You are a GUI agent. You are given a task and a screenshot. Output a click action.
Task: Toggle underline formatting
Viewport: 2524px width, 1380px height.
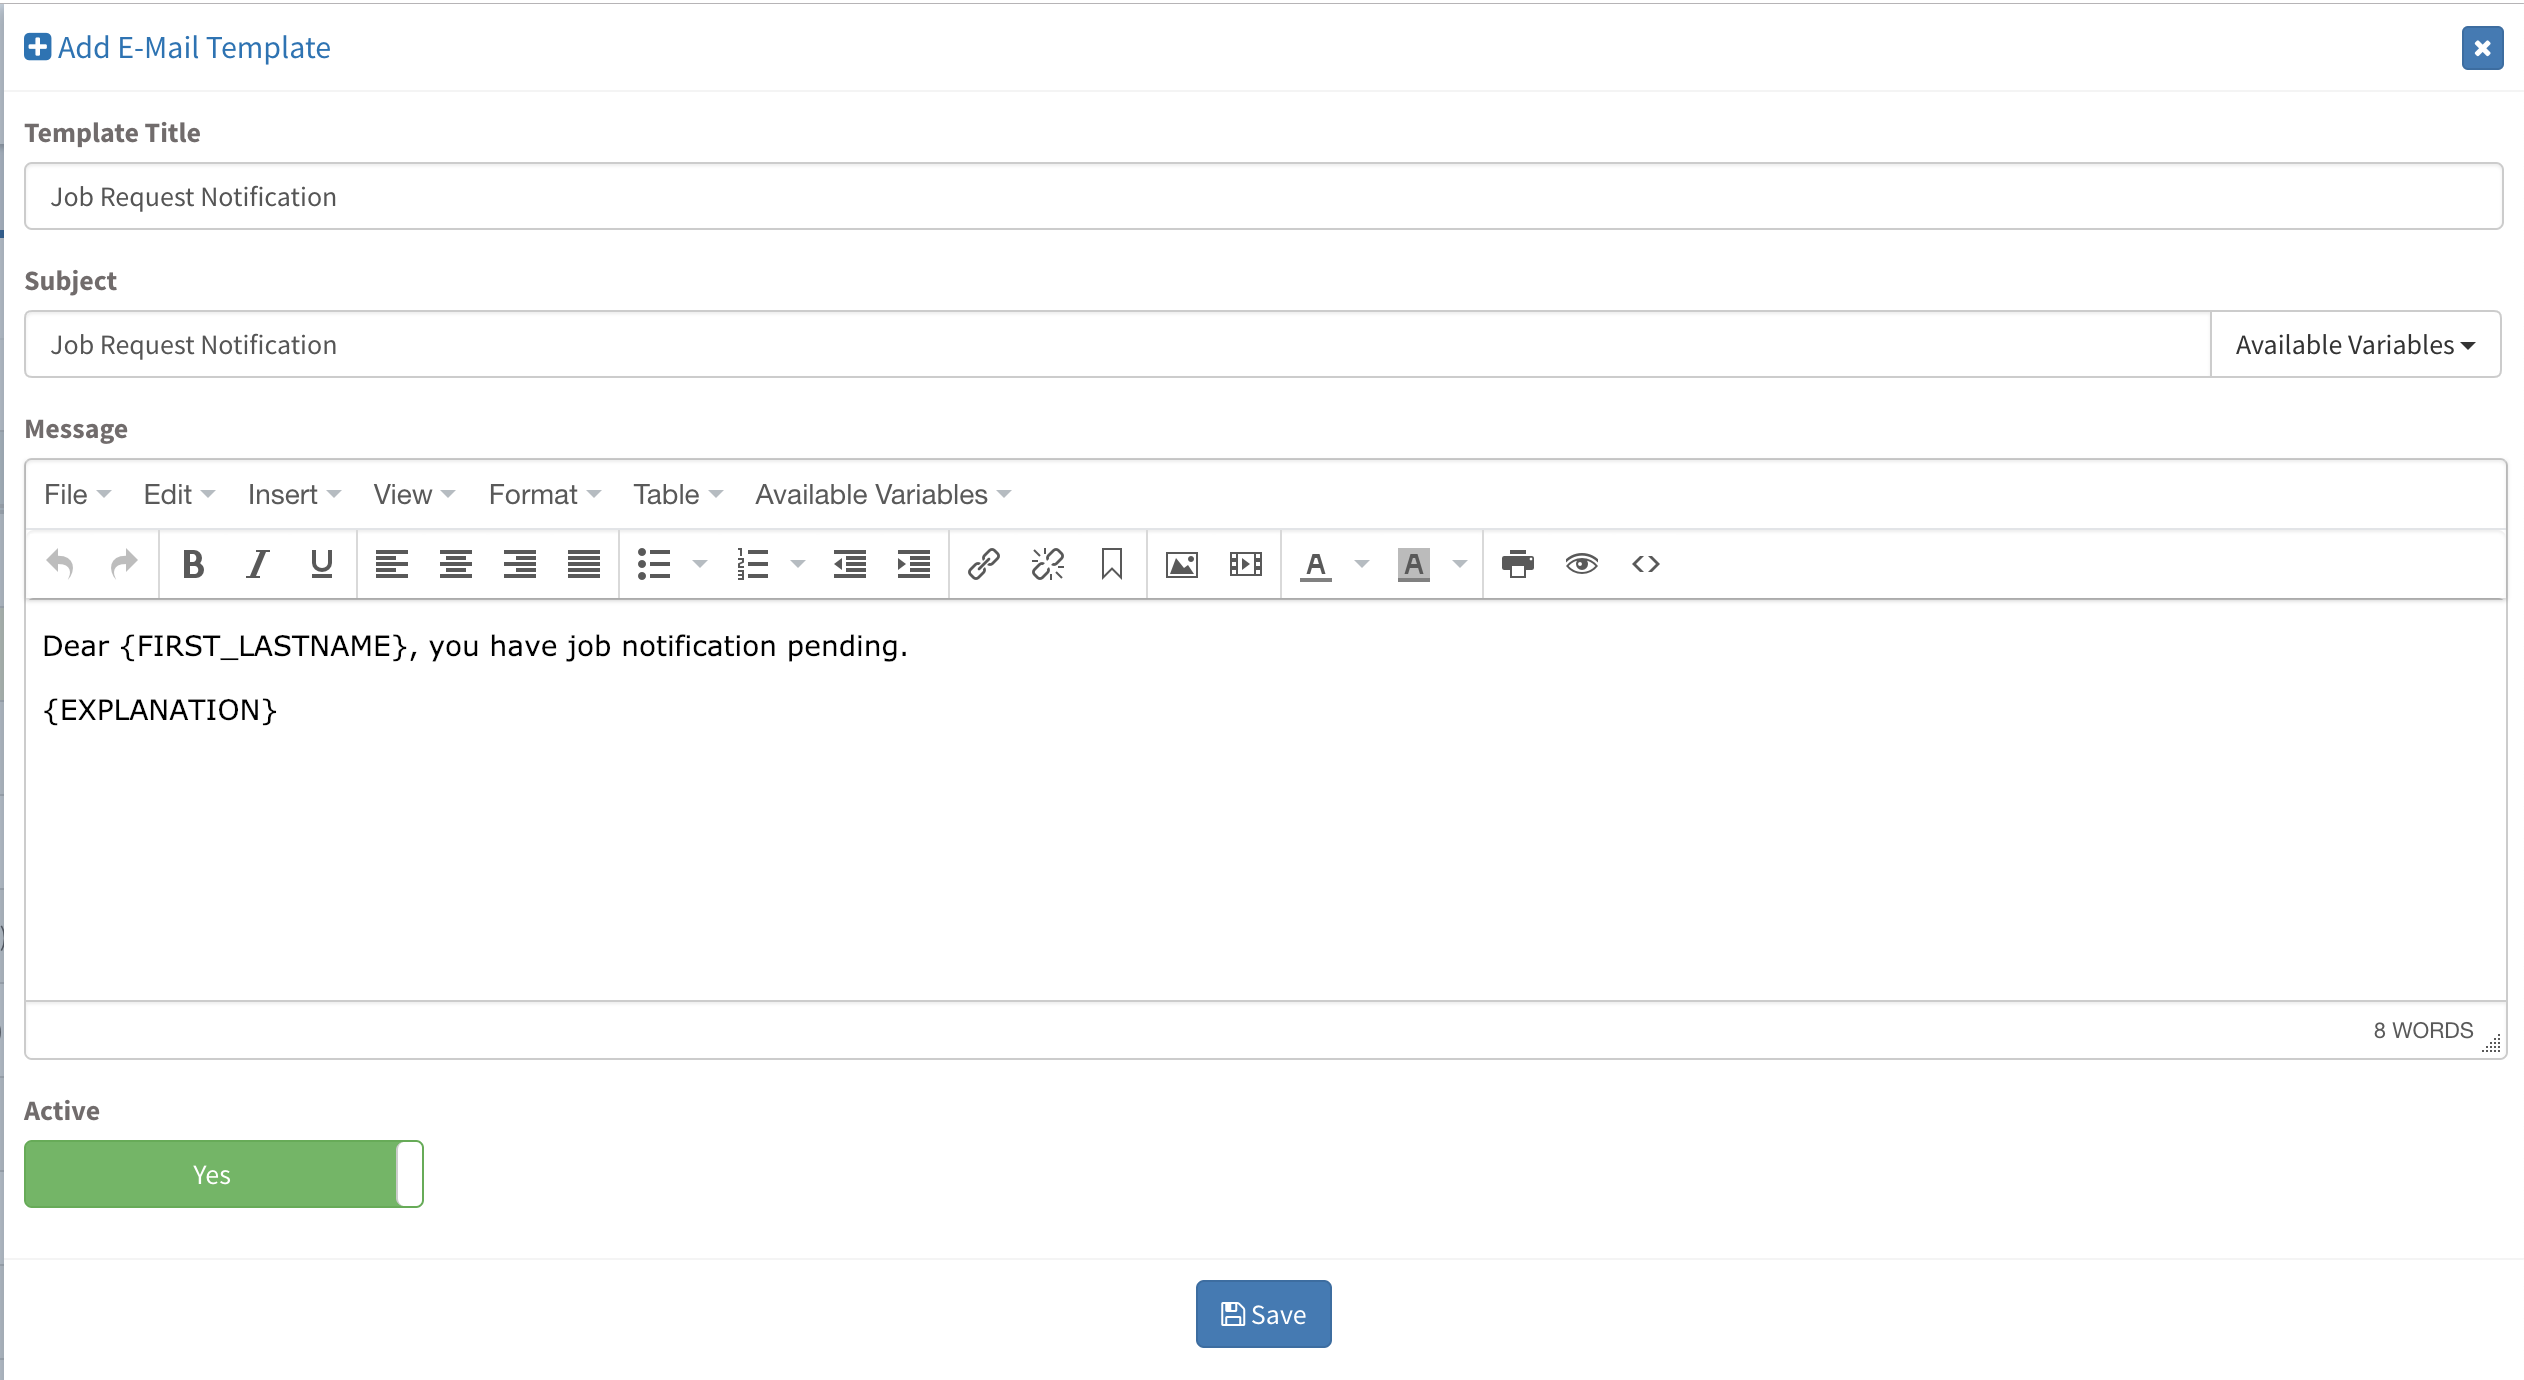pyautogui.click(x=321, y=565)
